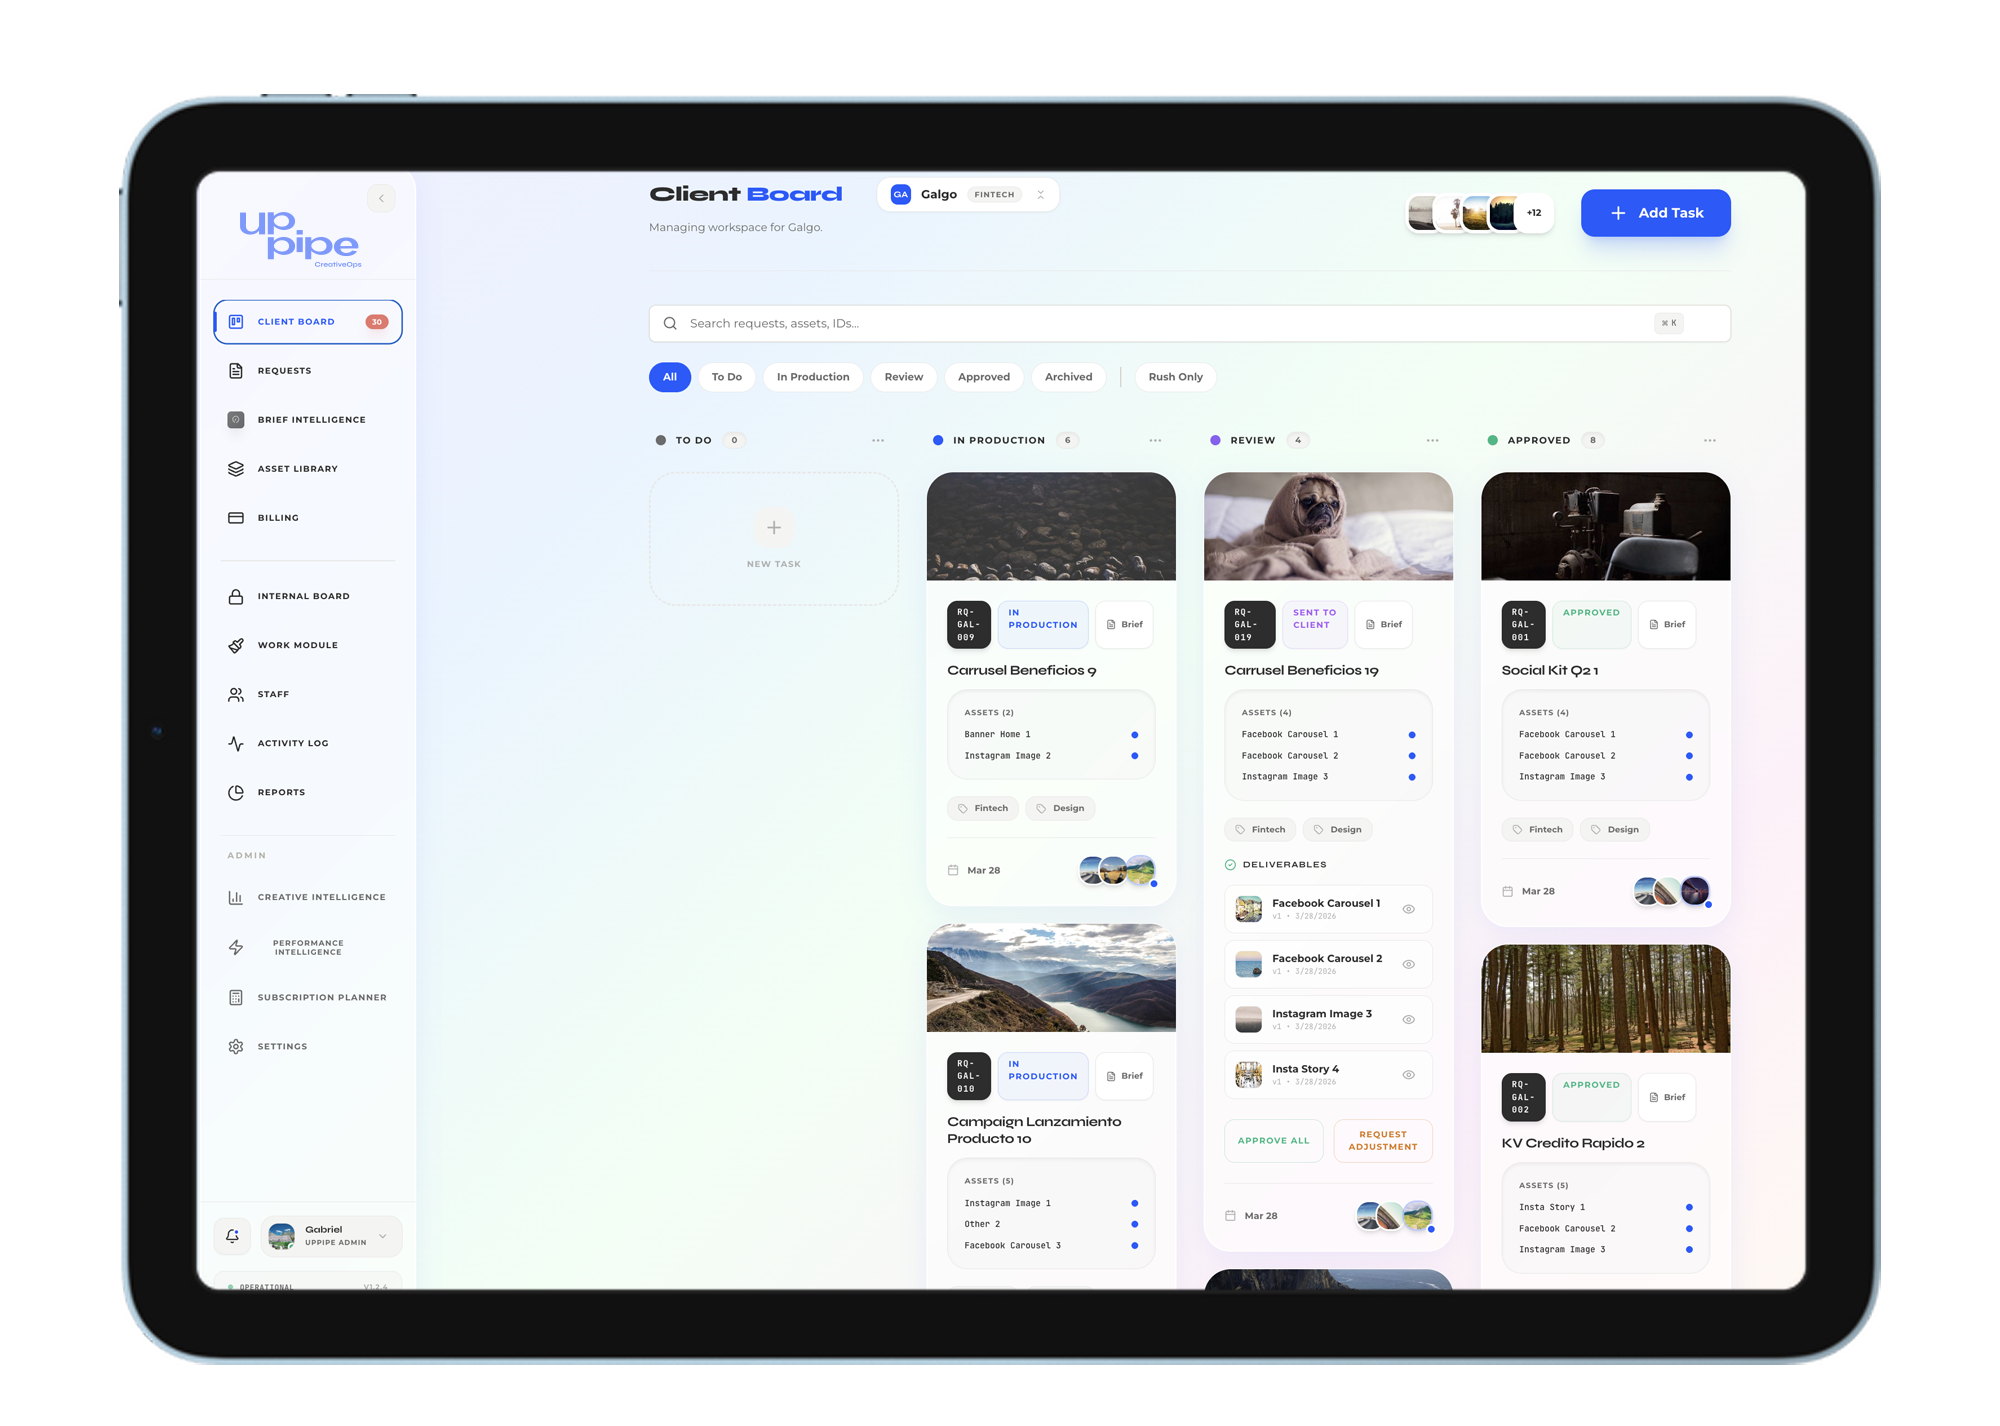Image resolution: width=2000 pixels, height=1426 pixels.
Task: Open the notifications bell near Gabriel's profile
Action: (x=231, y=1236)
